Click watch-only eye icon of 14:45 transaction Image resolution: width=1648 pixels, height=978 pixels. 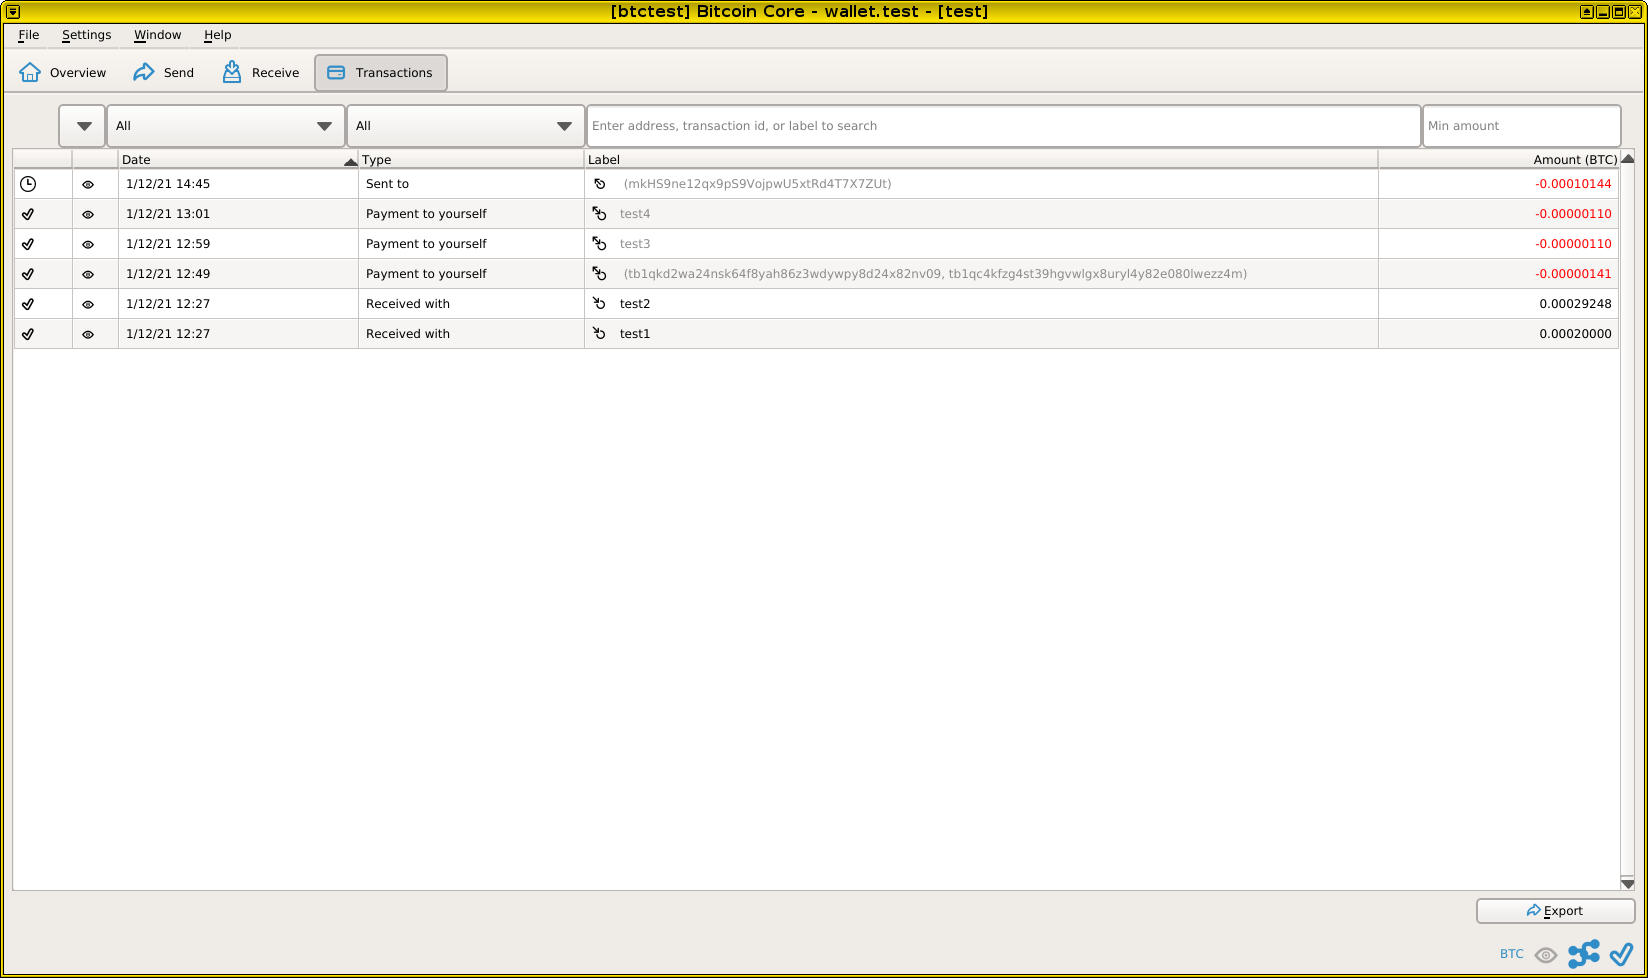[x=88, y=185]
